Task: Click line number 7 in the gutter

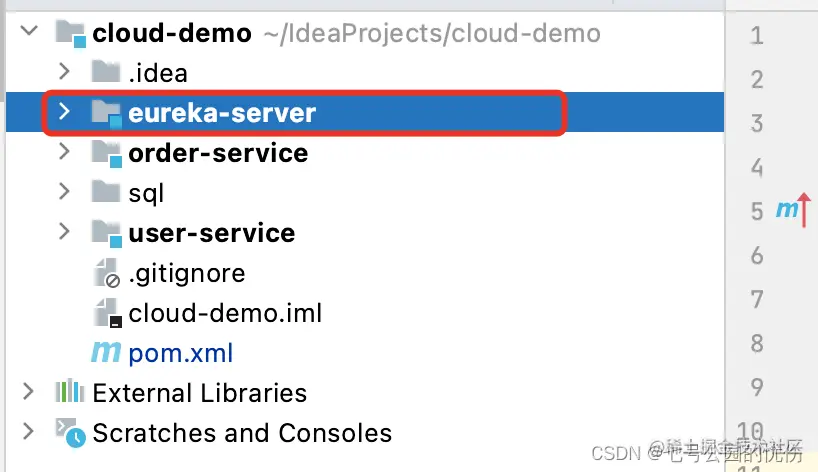Action: click(757, 299)
